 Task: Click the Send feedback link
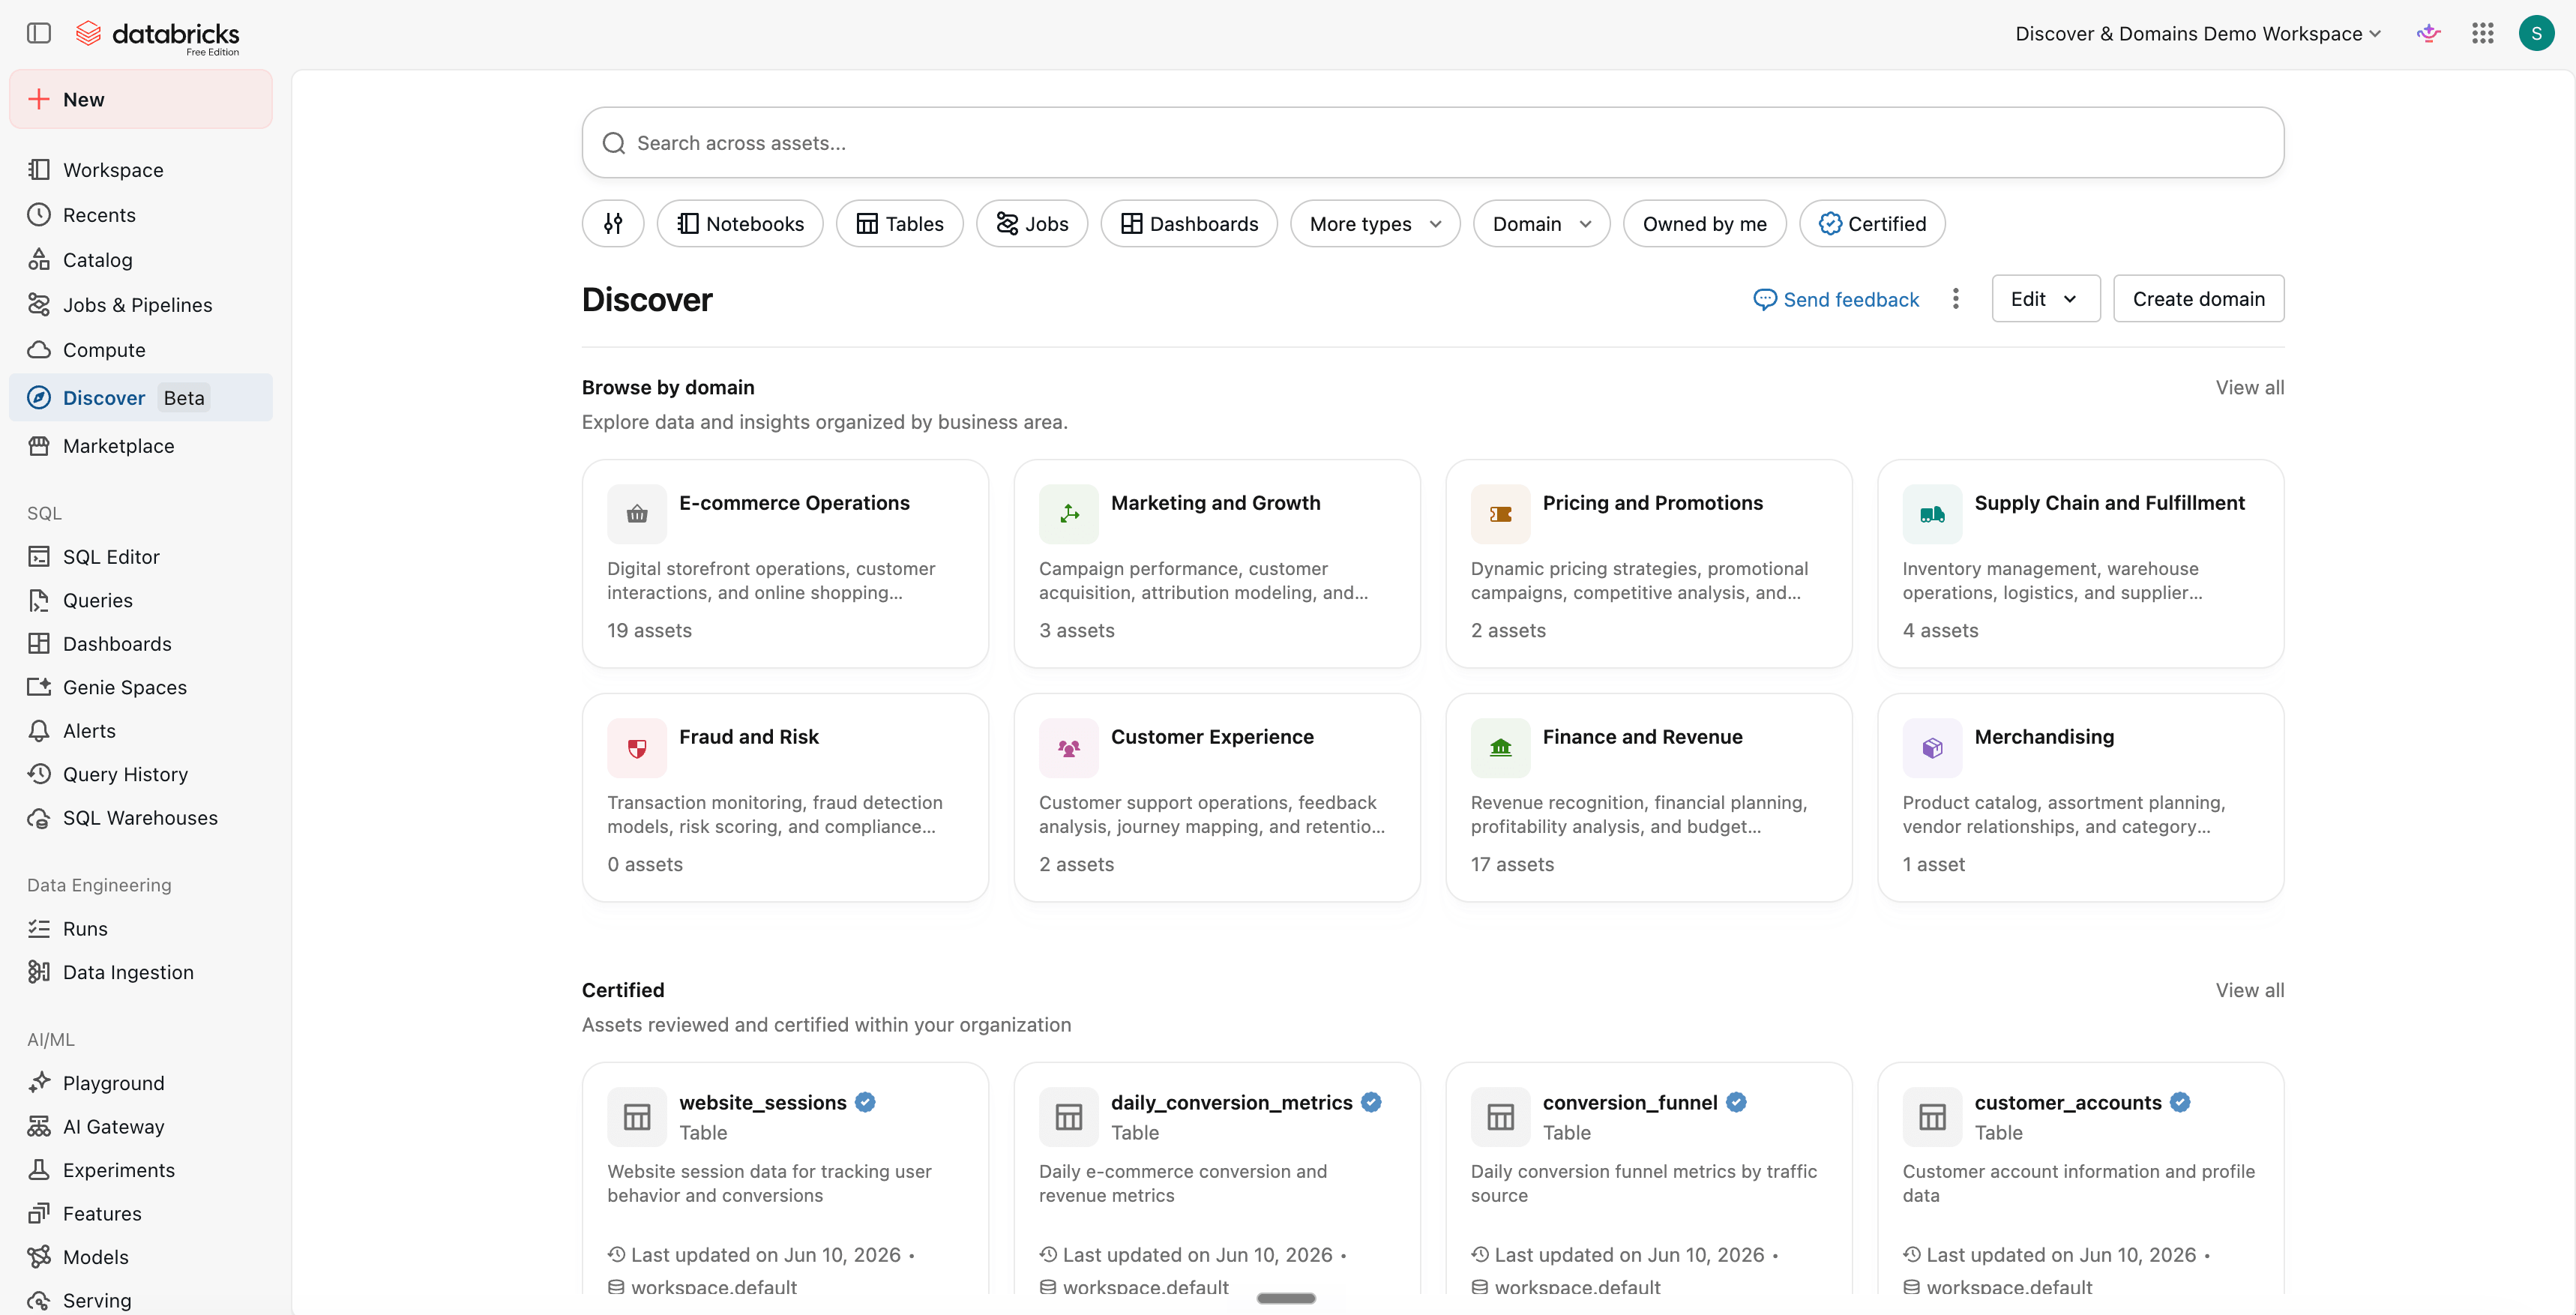pyautogui.click(x=1836, y=300)
